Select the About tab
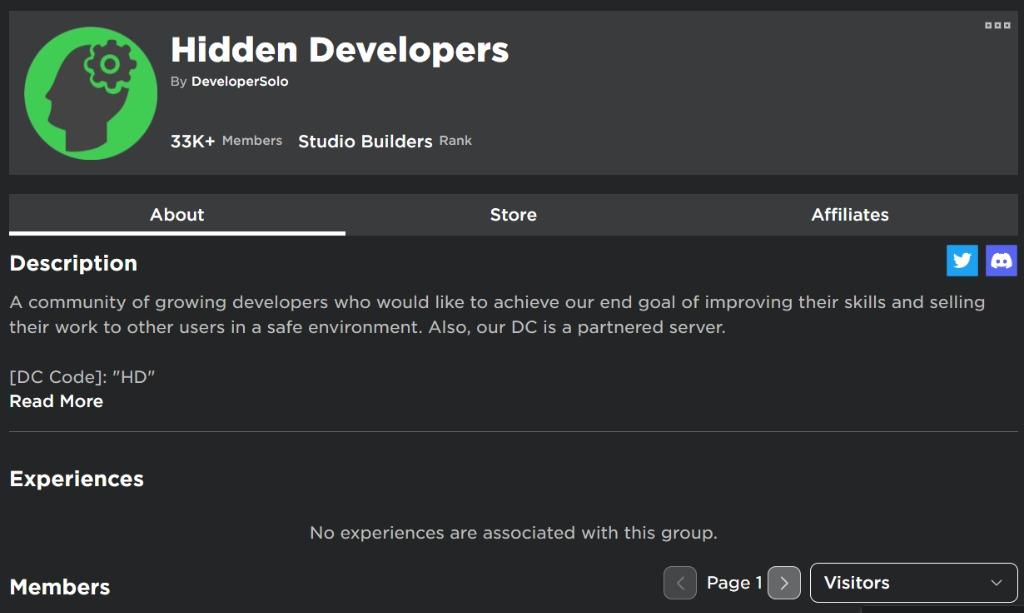 pyautogui.click(x=177, y=214)
